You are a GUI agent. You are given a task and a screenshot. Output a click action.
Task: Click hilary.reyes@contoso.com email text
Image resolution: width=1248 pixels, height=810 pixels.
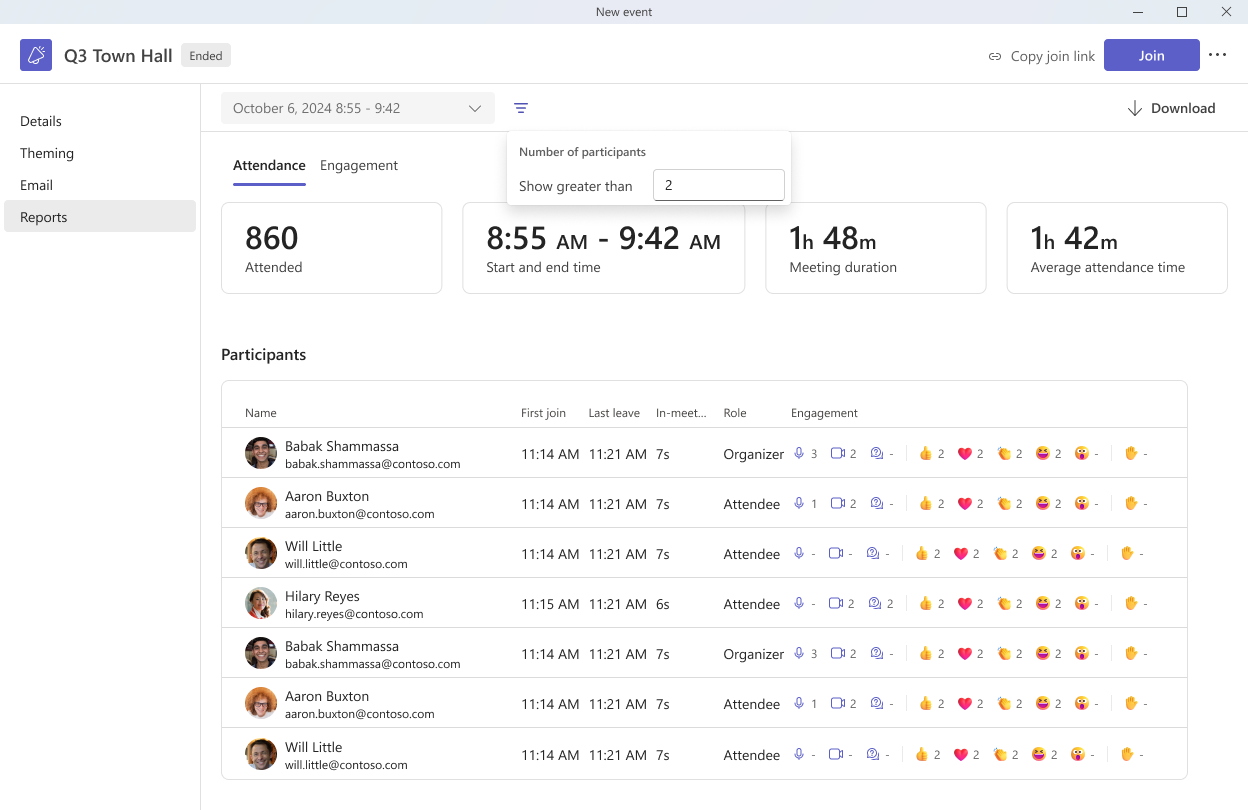354,614
